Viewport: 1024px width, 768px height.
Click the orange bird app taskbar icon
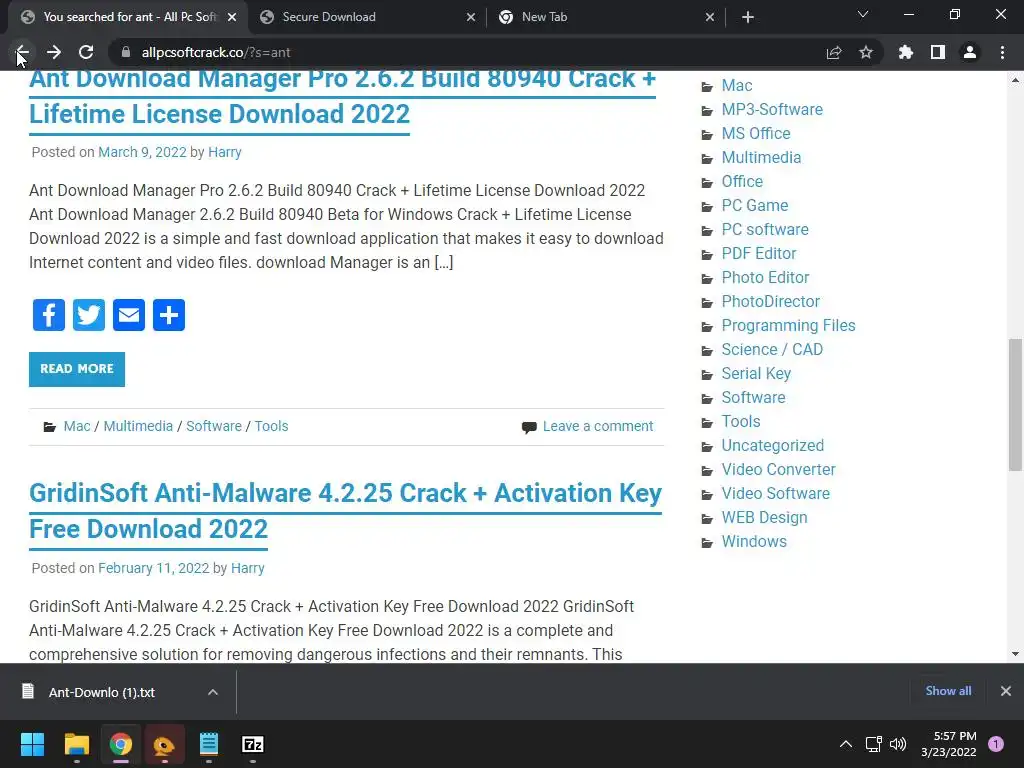[x=164, y=744]
